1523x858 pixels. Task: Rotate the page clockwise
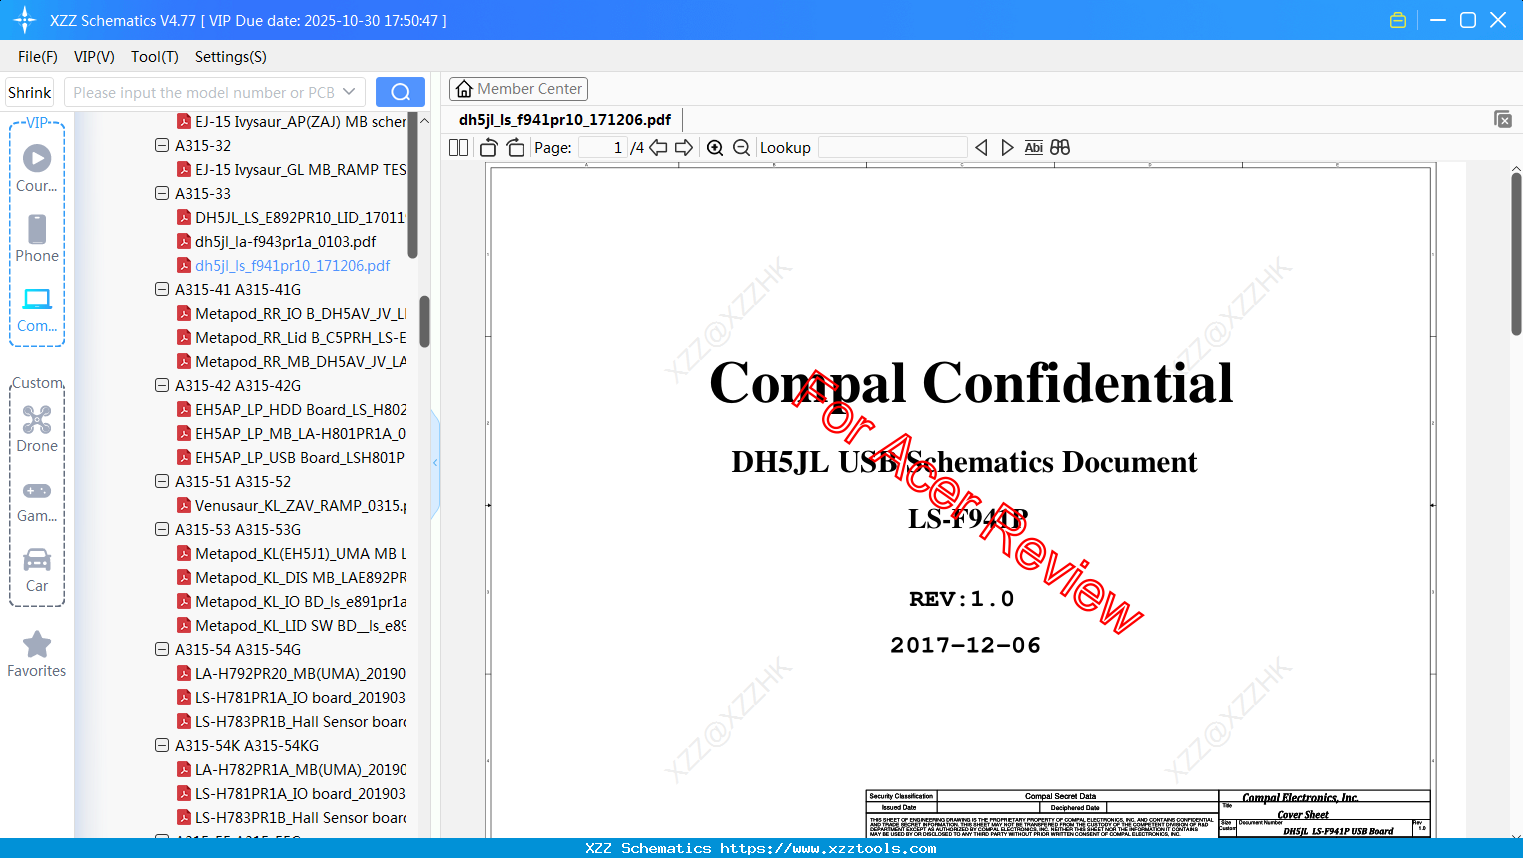pos(515,148)
